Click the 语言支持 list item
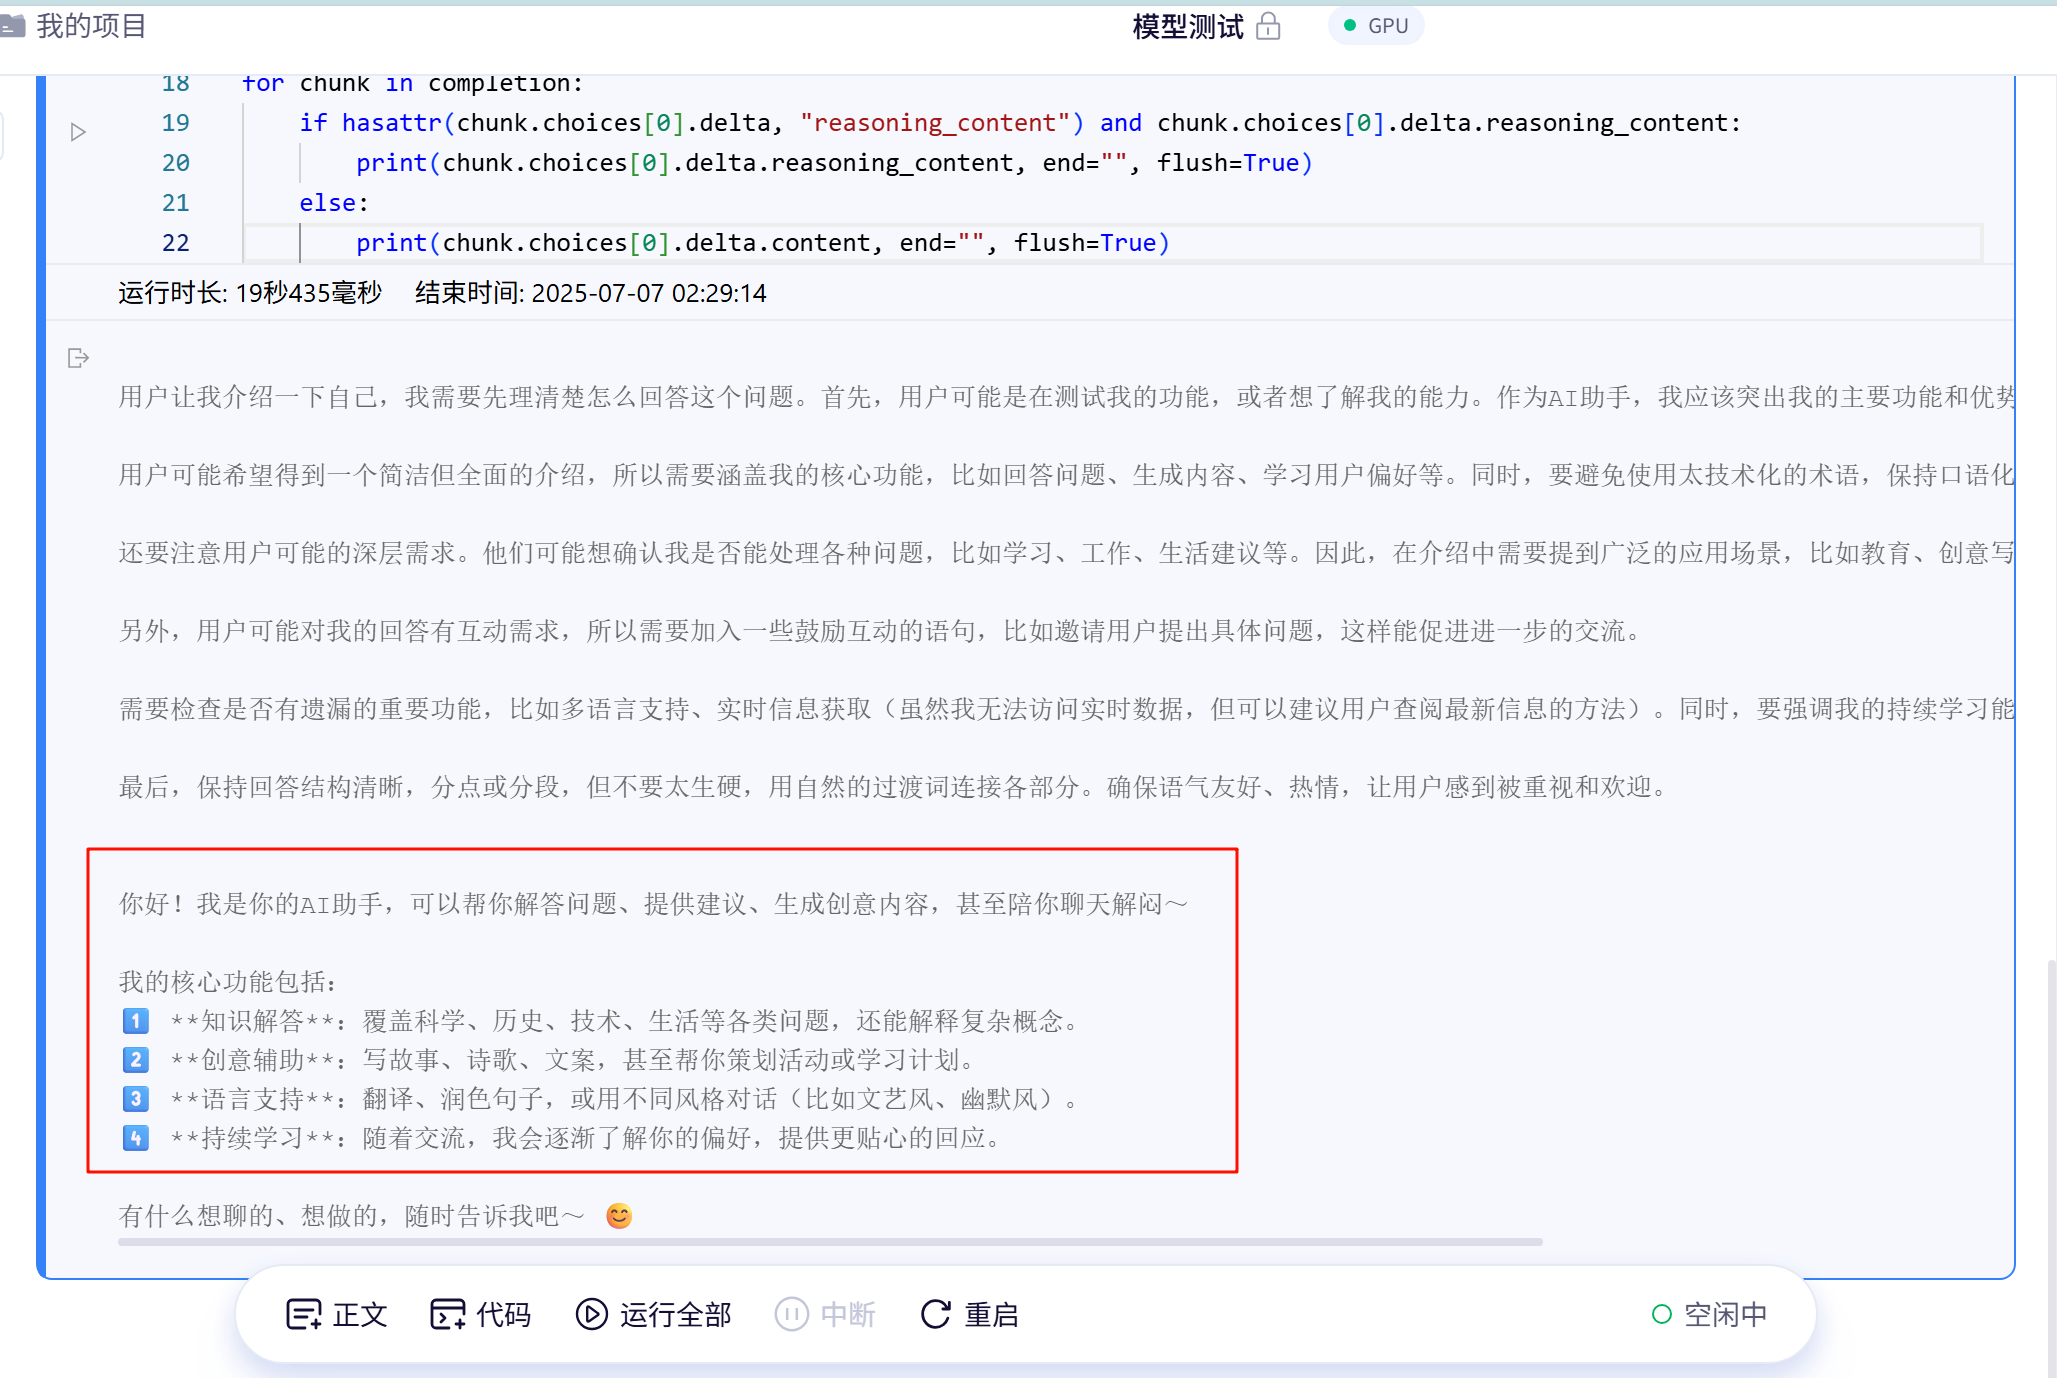This screenshot has height=1378, width=2057. pos(601,1099)
